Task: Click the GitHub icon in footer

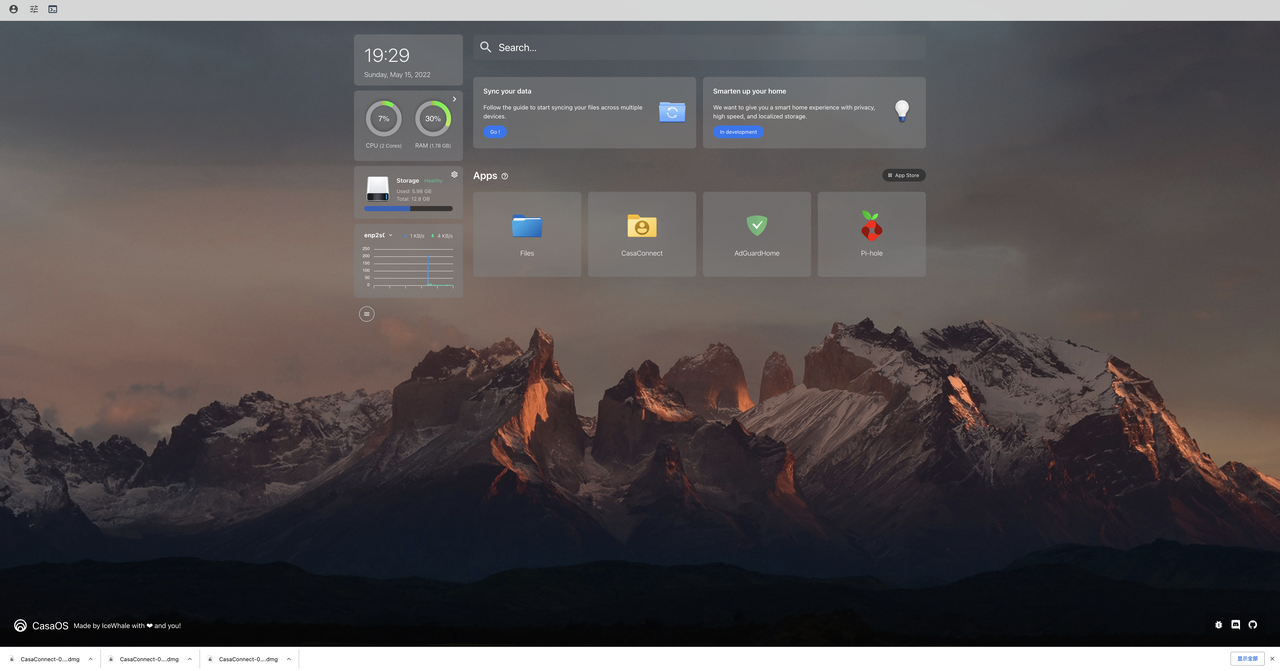Action: [x=1253, y=625]
